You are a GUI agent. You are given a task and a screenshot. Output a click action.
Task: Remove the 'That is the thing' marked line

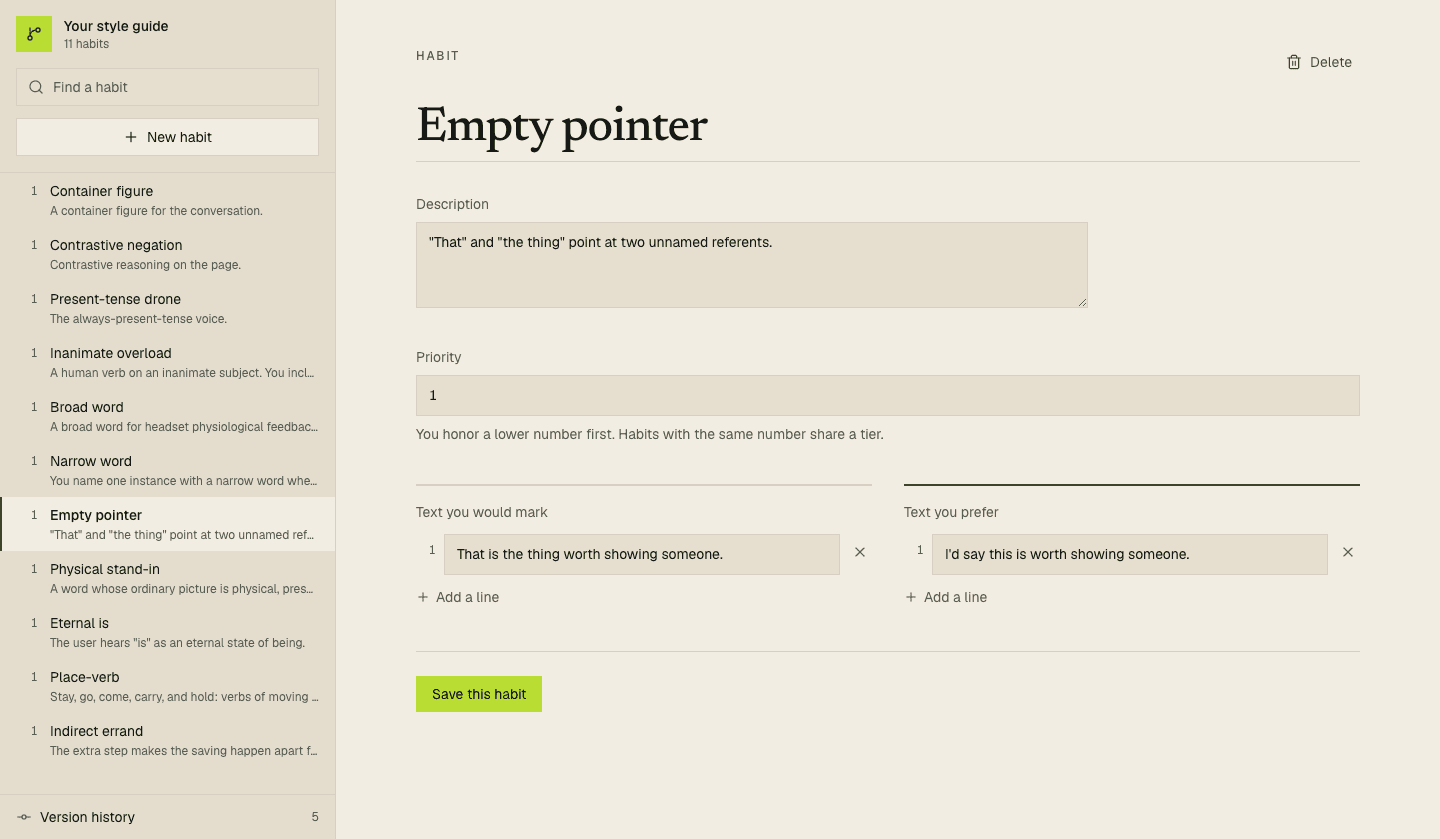click(860, 552)
